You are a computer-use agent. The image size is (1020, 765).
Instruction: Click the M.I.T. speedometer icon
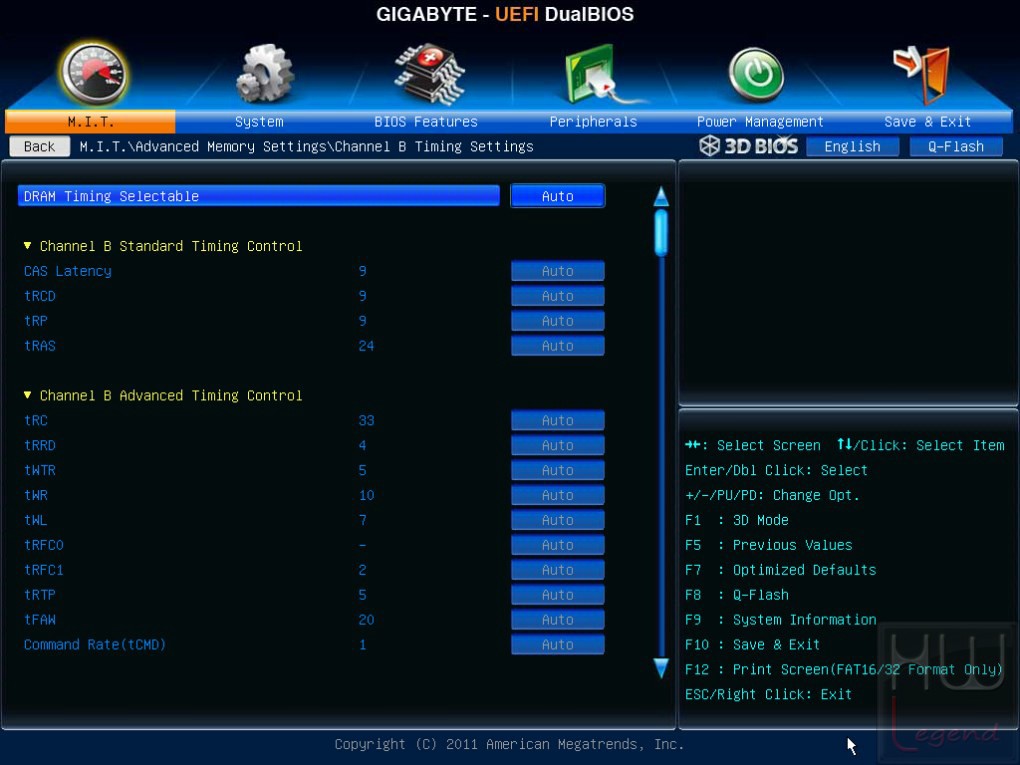94,73
